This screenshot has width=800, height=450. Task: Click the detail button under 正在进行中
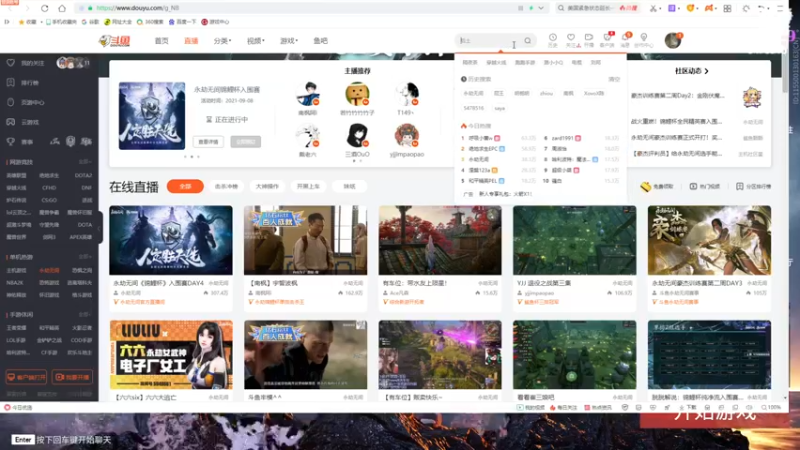pyautogui.click(x=208, y=141)
